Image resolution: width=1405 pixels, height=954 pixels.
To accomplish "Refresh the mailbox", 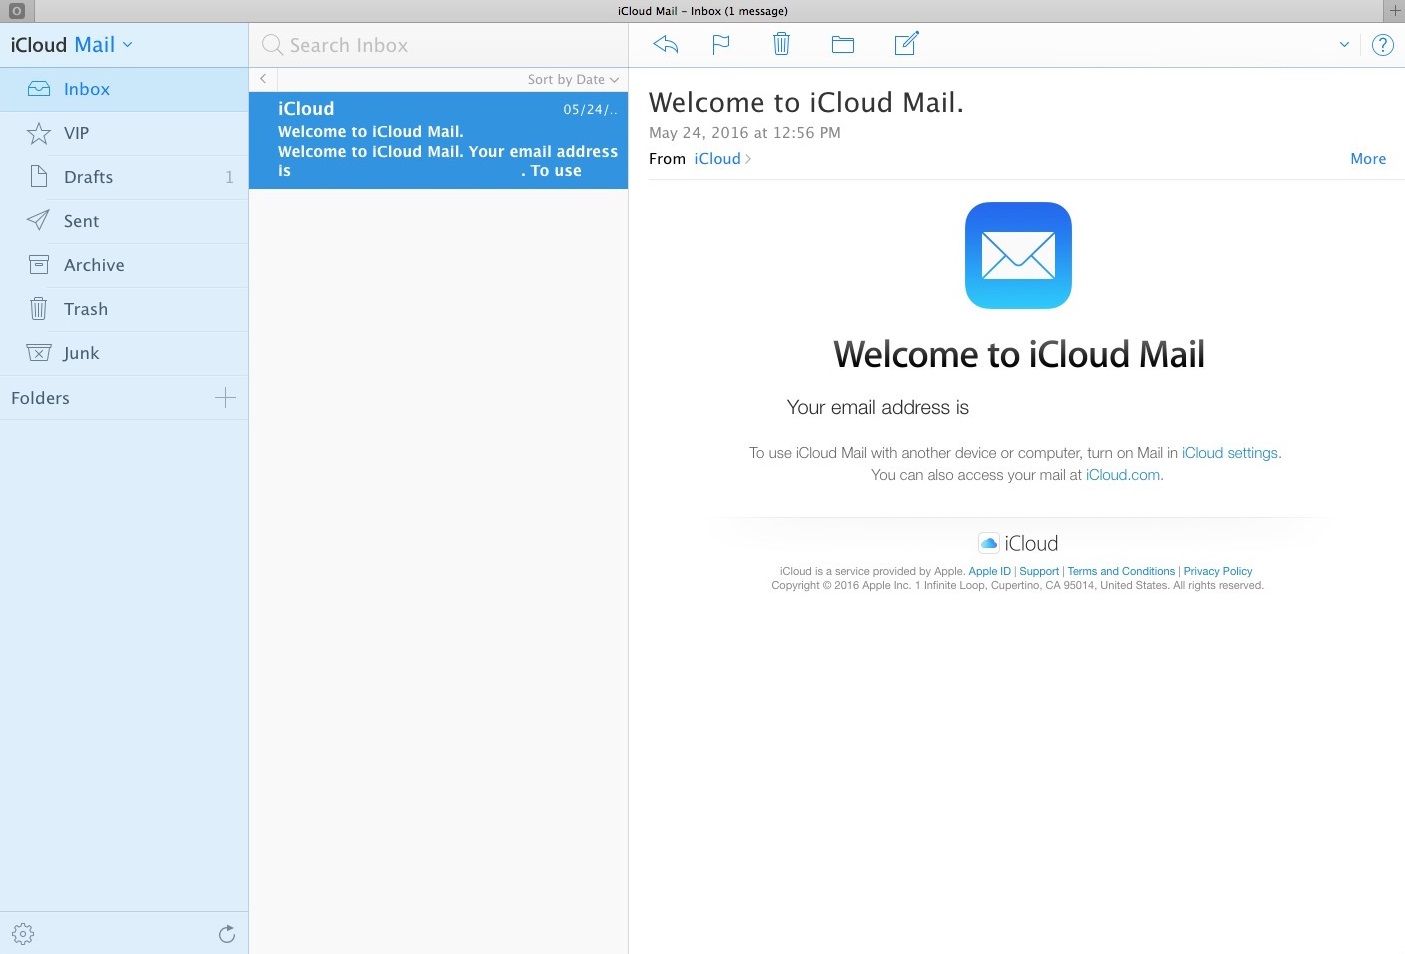I will [x=227, y=933].
